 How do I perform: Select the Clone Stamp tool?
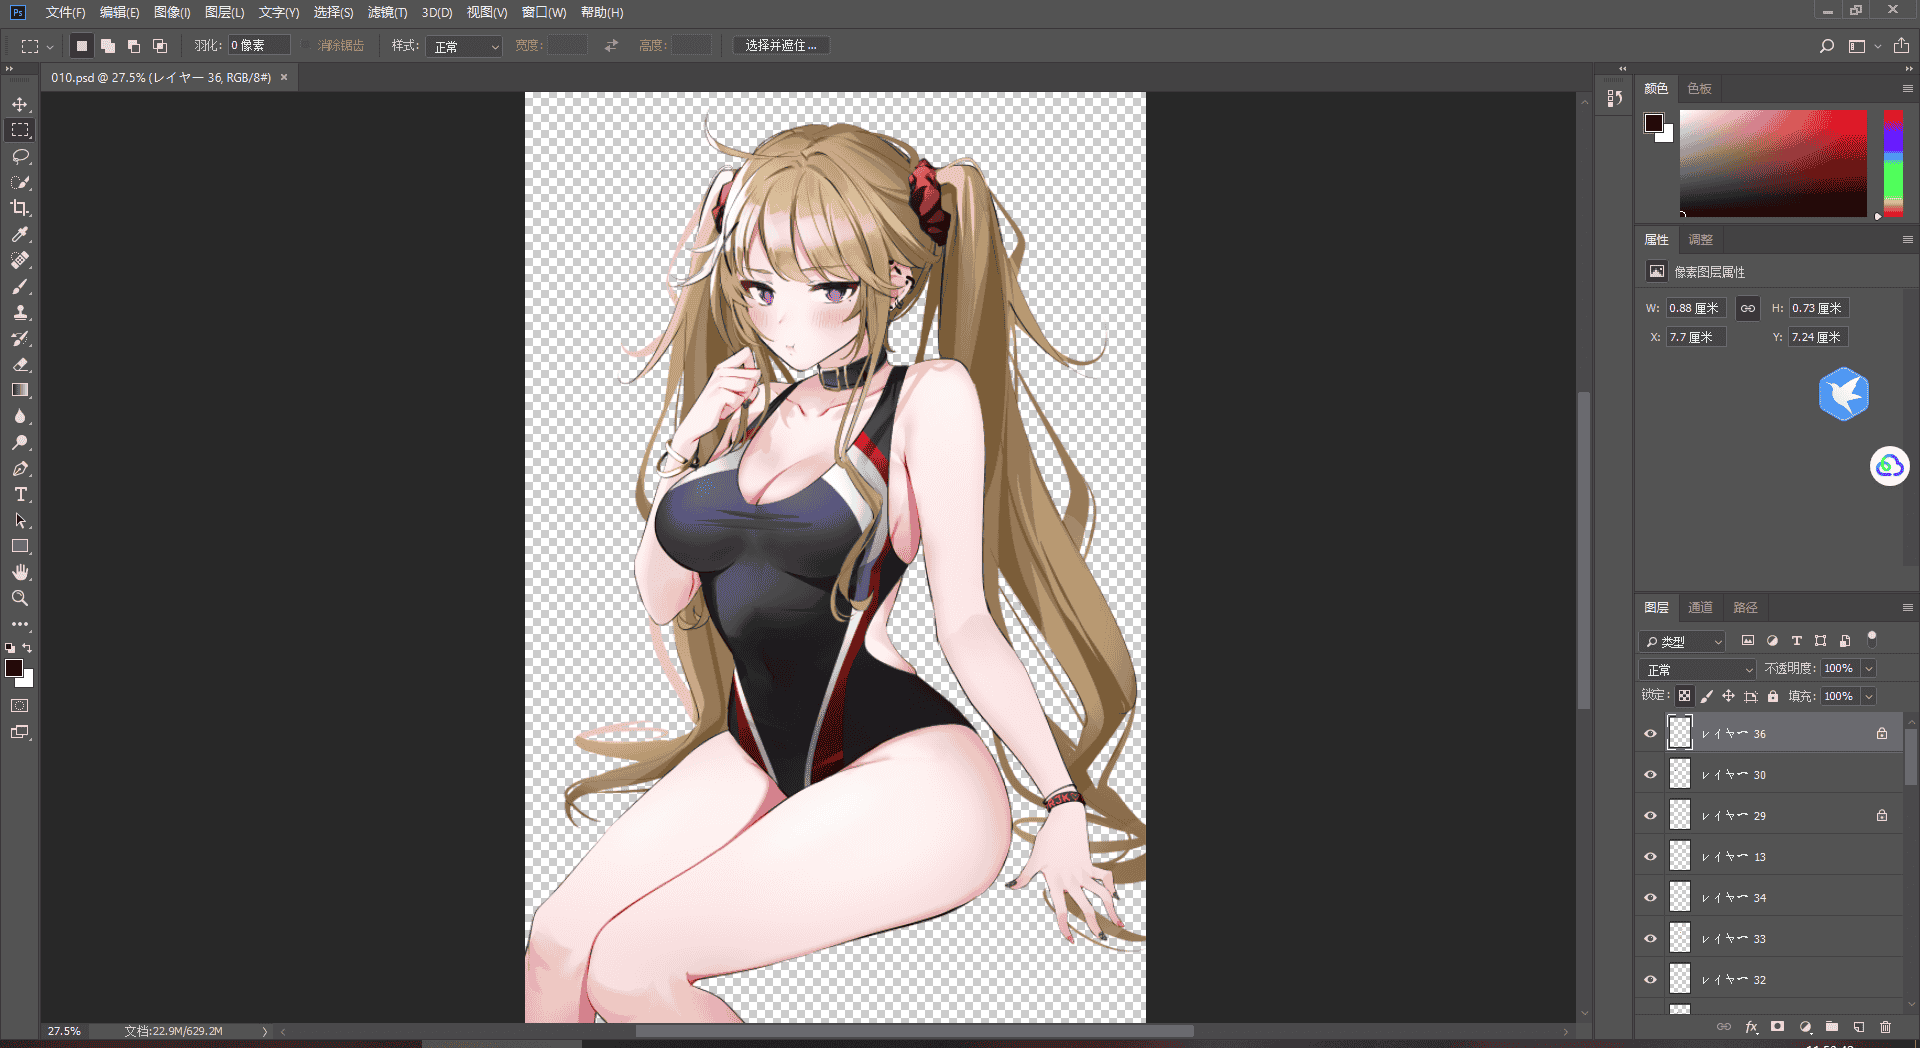[x=20, y=312]
